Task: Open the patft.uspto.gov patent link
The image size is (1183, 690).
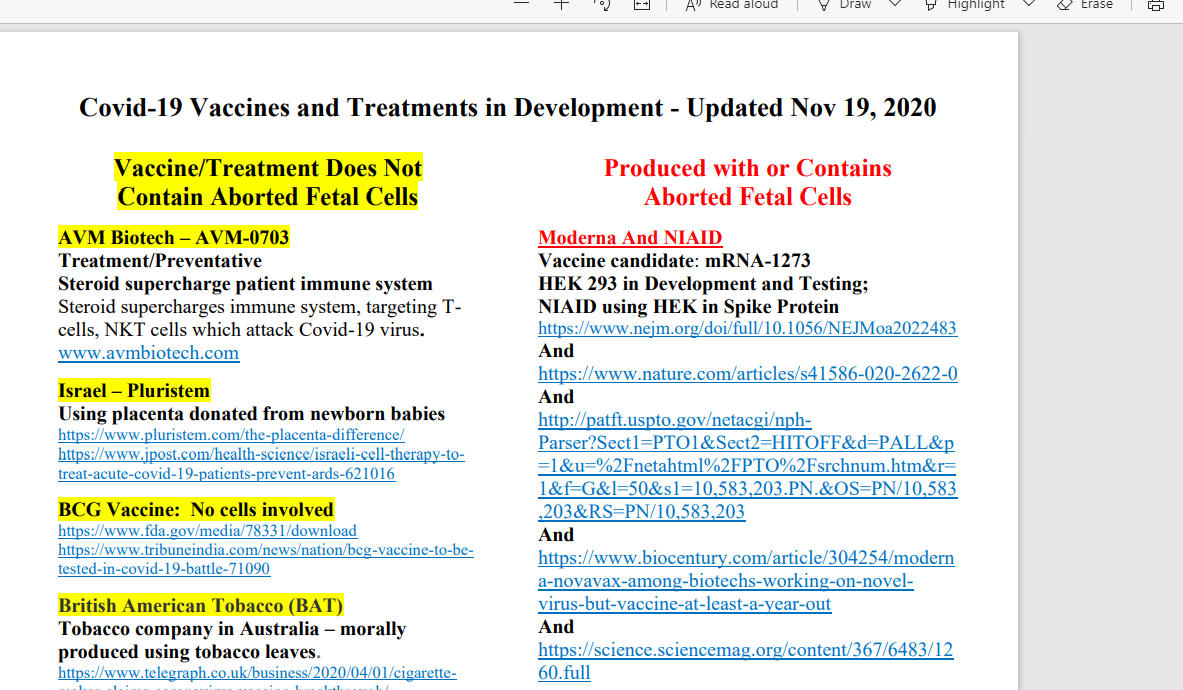Action: 747,465
